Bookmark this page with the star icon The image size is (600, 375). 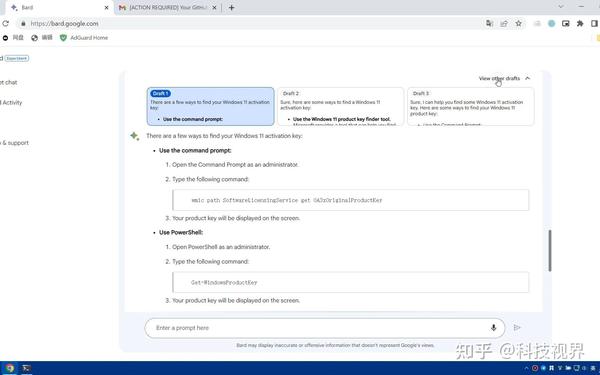coord(518,23)
